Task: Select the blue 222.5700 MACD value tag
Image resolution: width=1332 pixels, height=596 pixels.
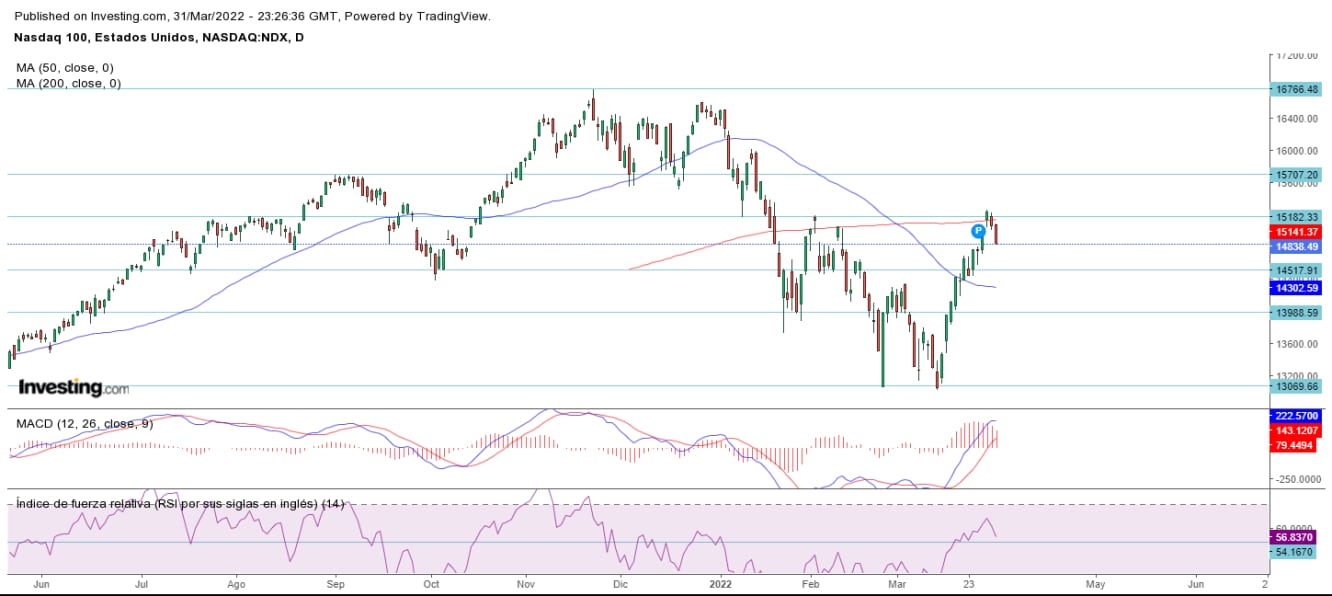Action: coord(1297,415)
